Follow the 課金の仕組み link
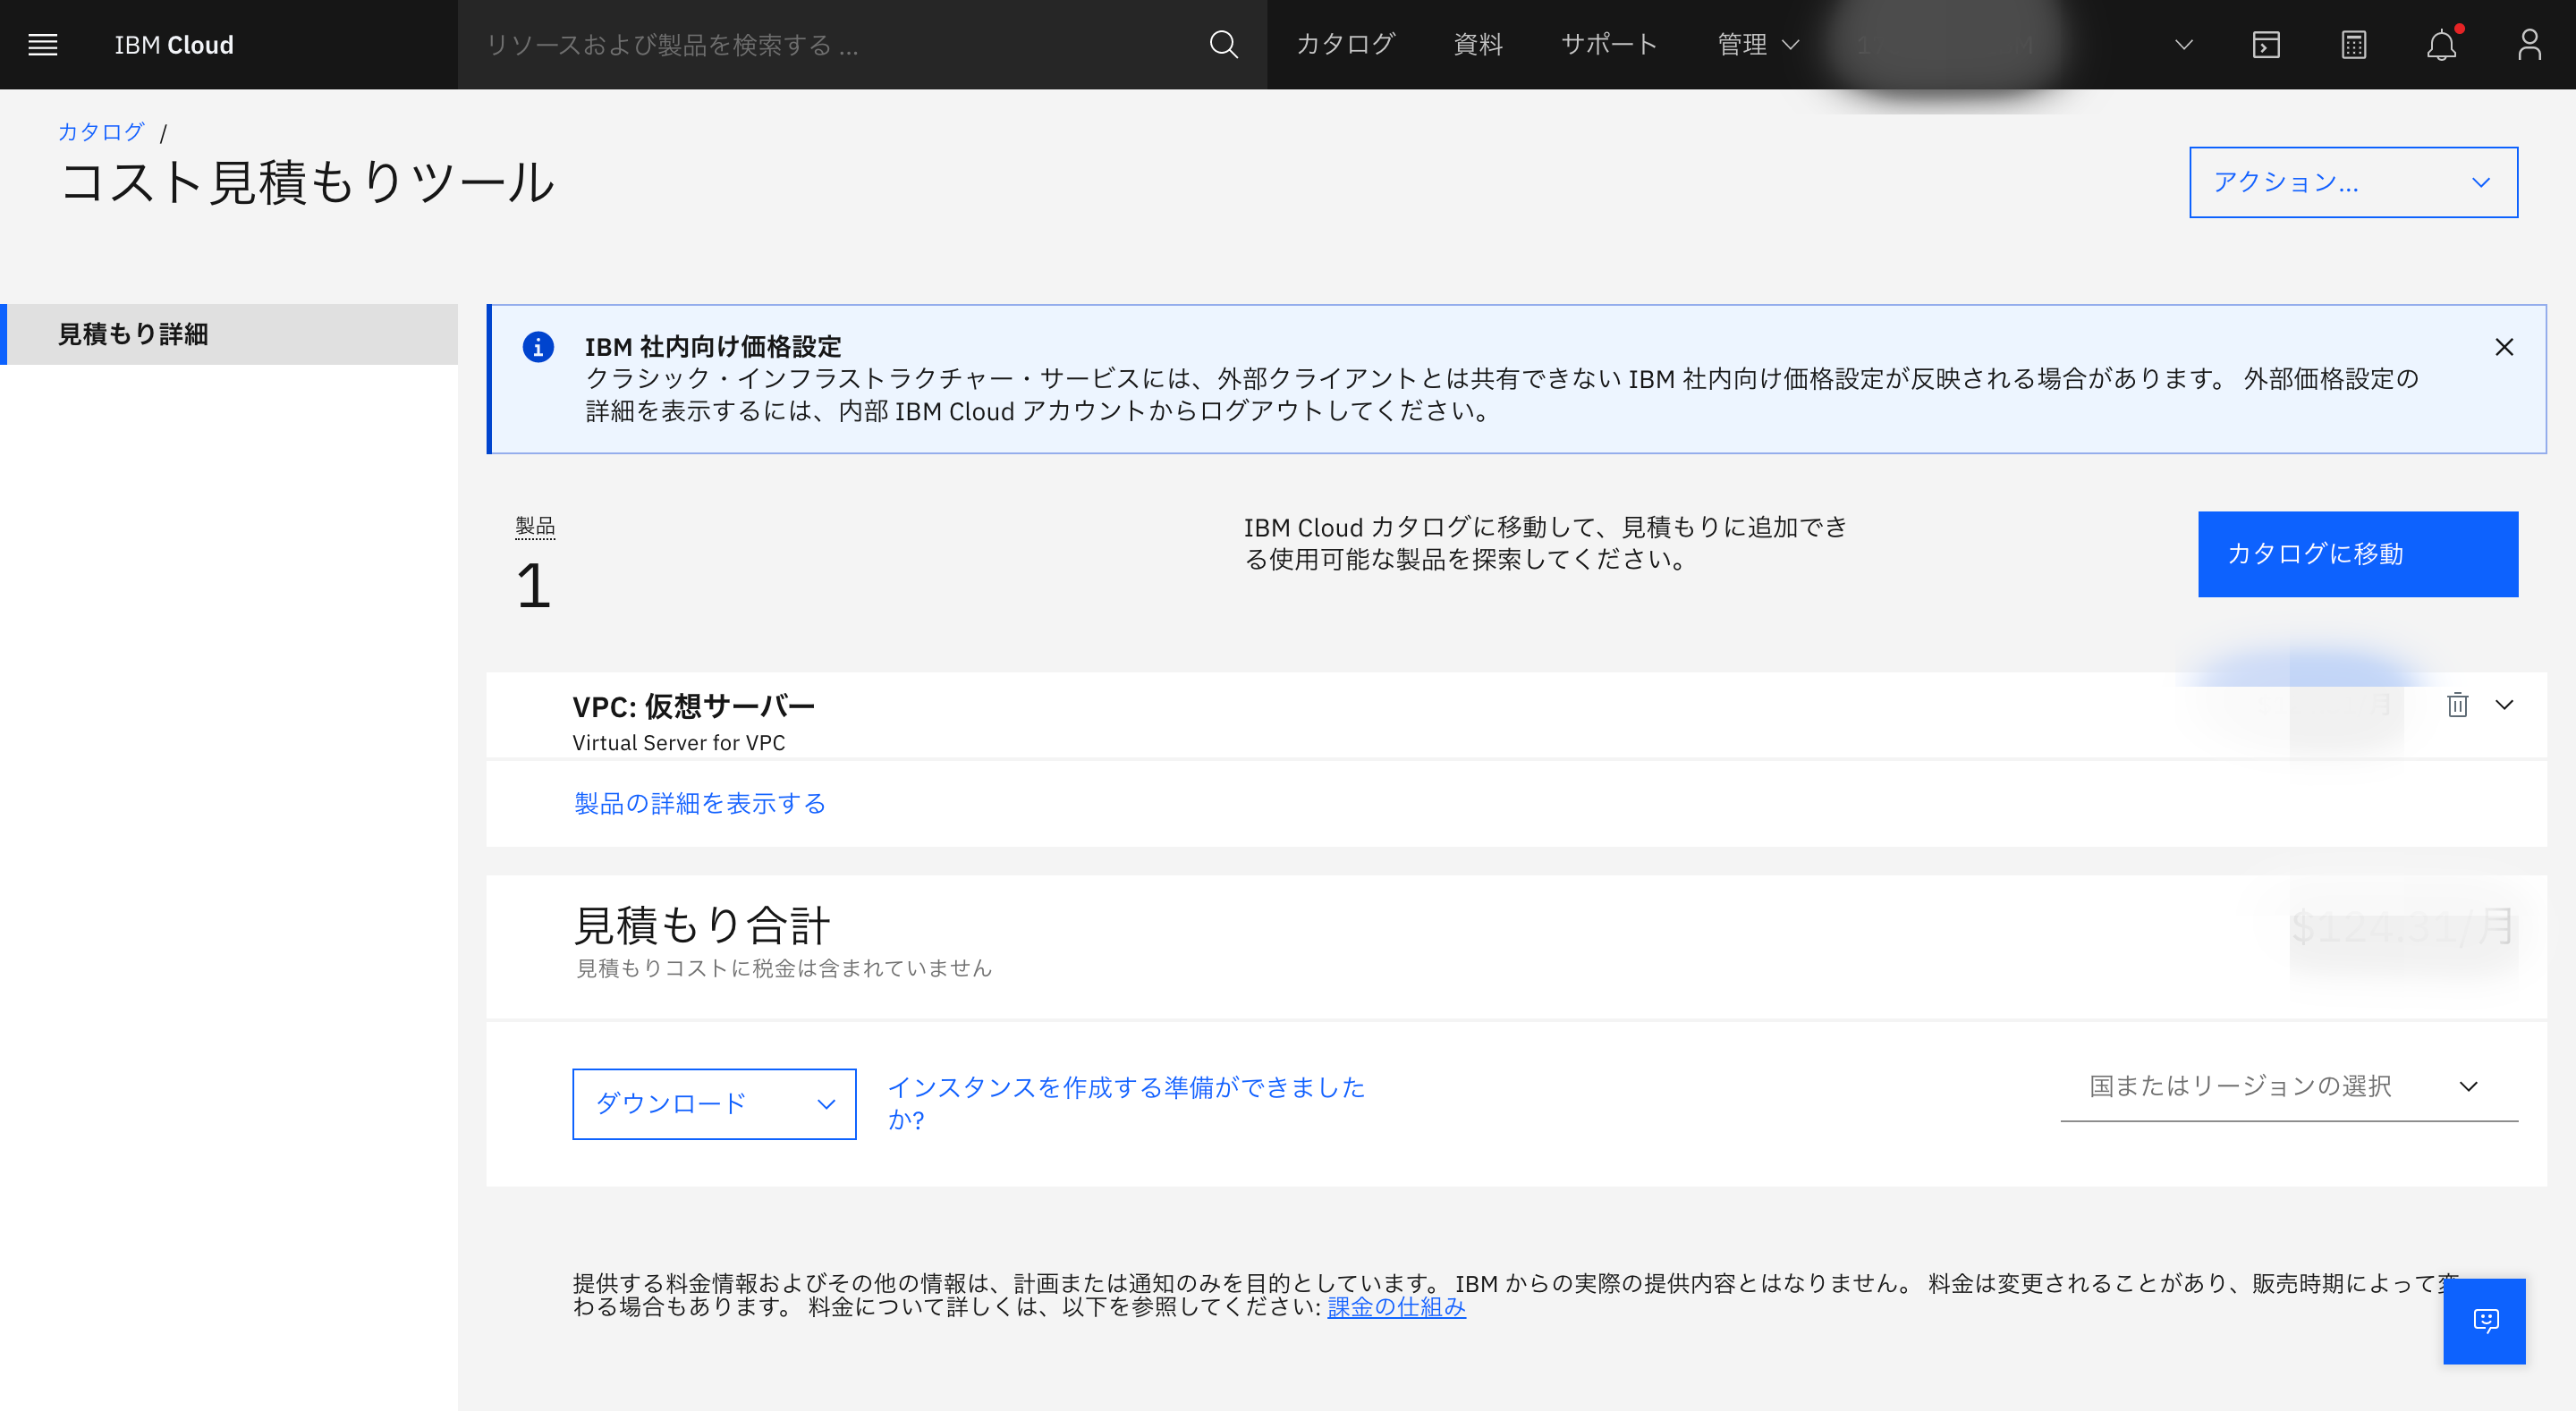 (1395, 1307)
